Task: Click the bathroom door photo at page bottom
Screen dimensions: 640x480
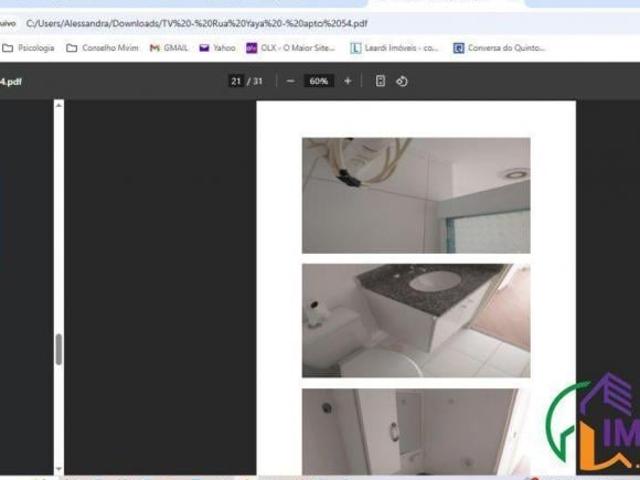Action: tap(416, 431)
